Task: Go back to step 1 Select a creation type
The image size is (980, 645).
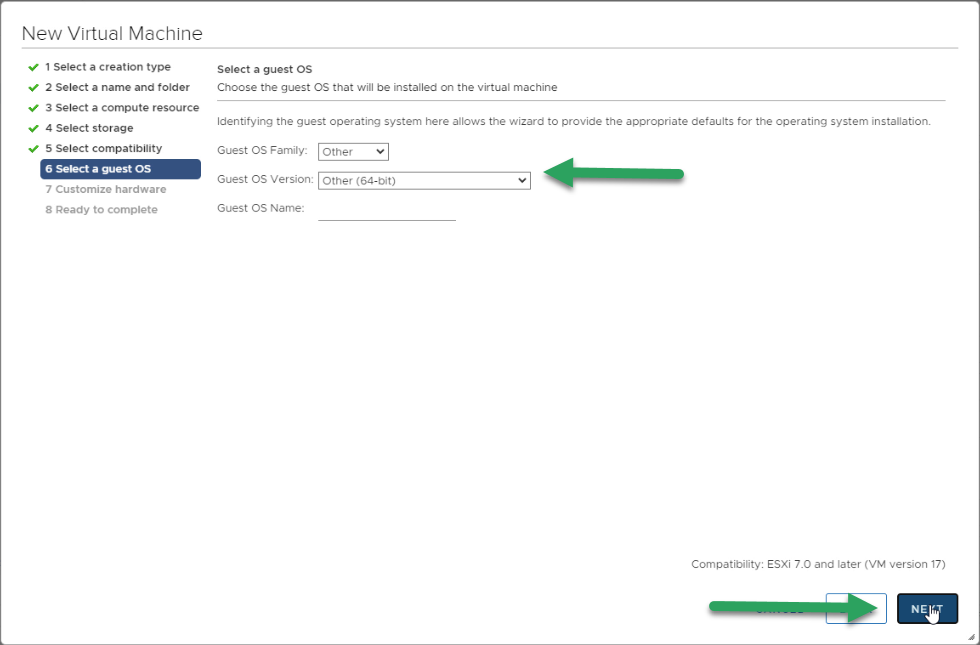Action: pyautogui.click(x=108, y=67)
